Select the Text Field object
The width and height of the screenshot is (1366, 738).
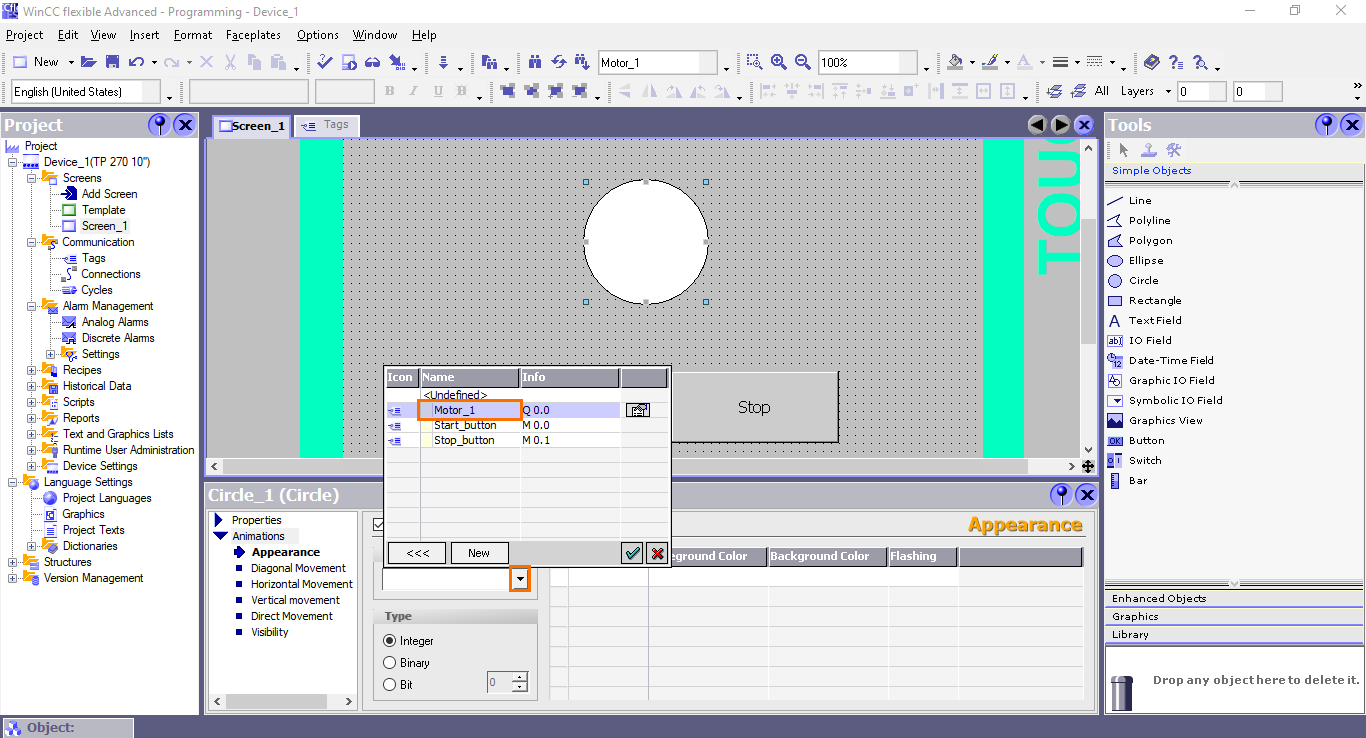coord(1155,320)
